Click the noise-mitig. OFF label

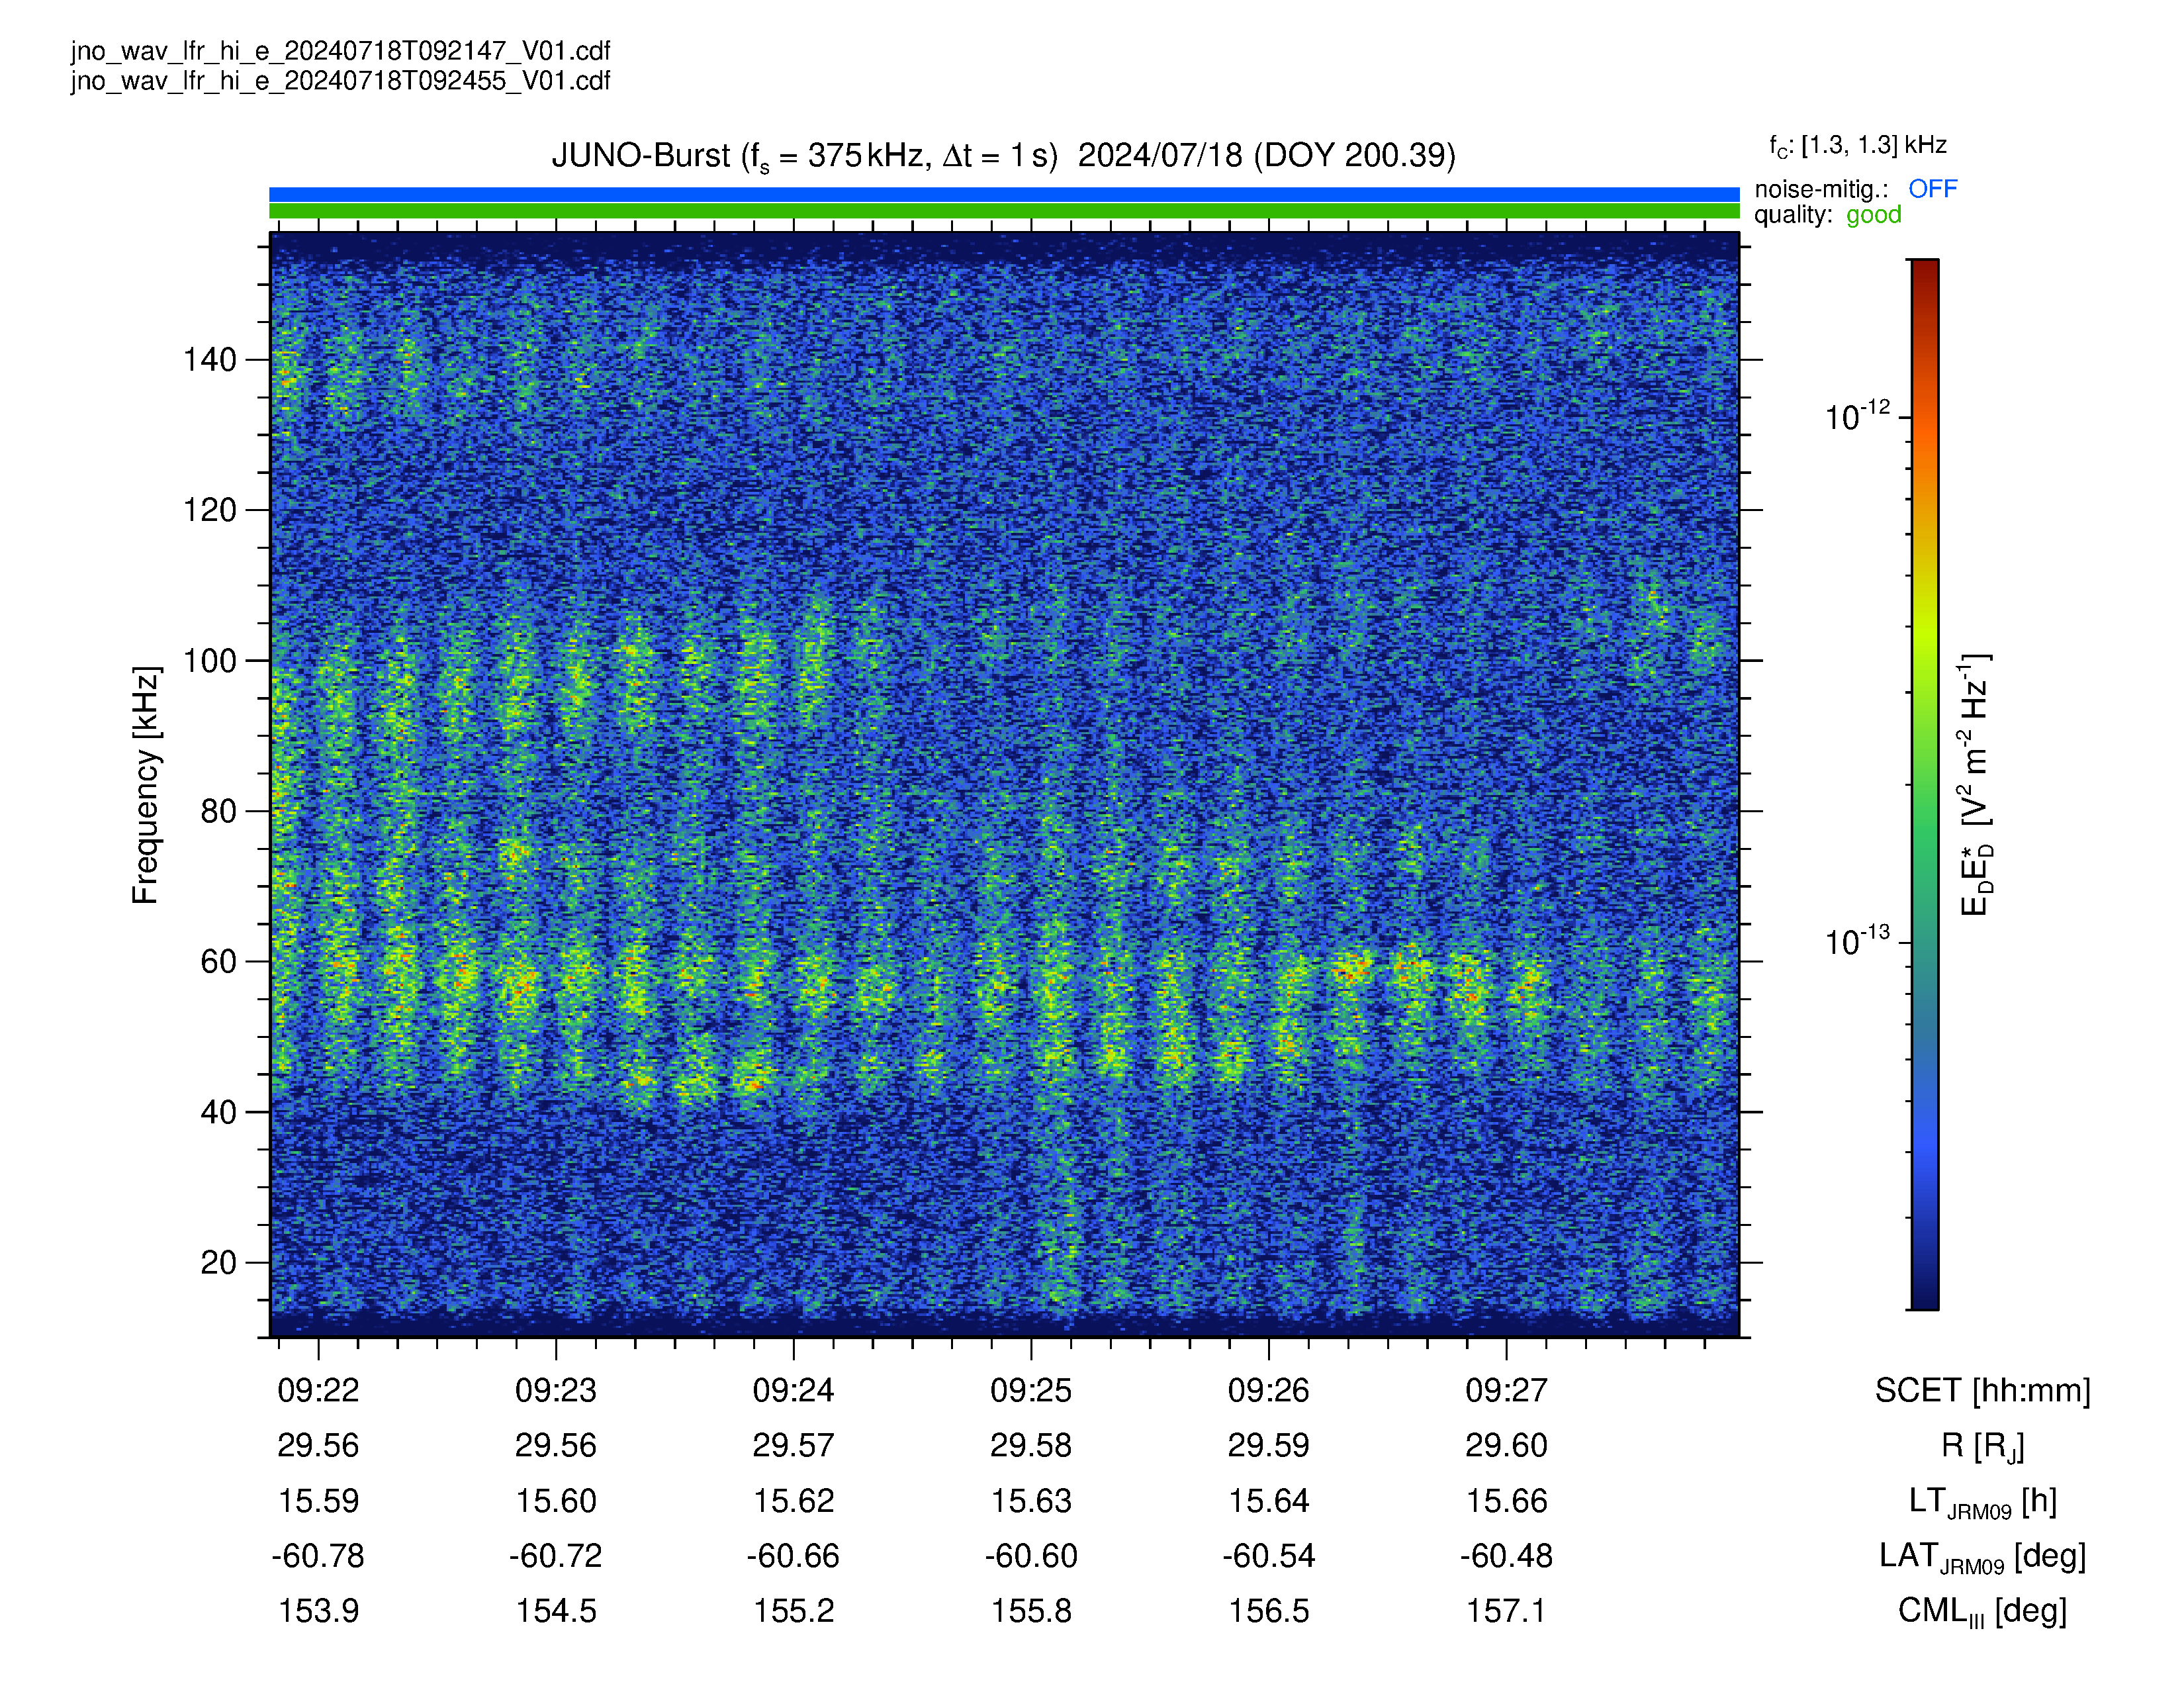click(x=1856, y=189)
